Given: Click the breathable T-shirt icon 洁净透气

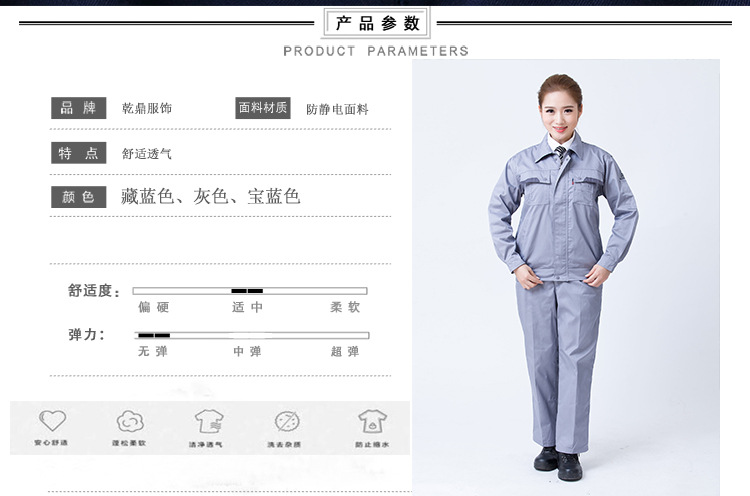Looking at the screenshot, I should [209, 422].
